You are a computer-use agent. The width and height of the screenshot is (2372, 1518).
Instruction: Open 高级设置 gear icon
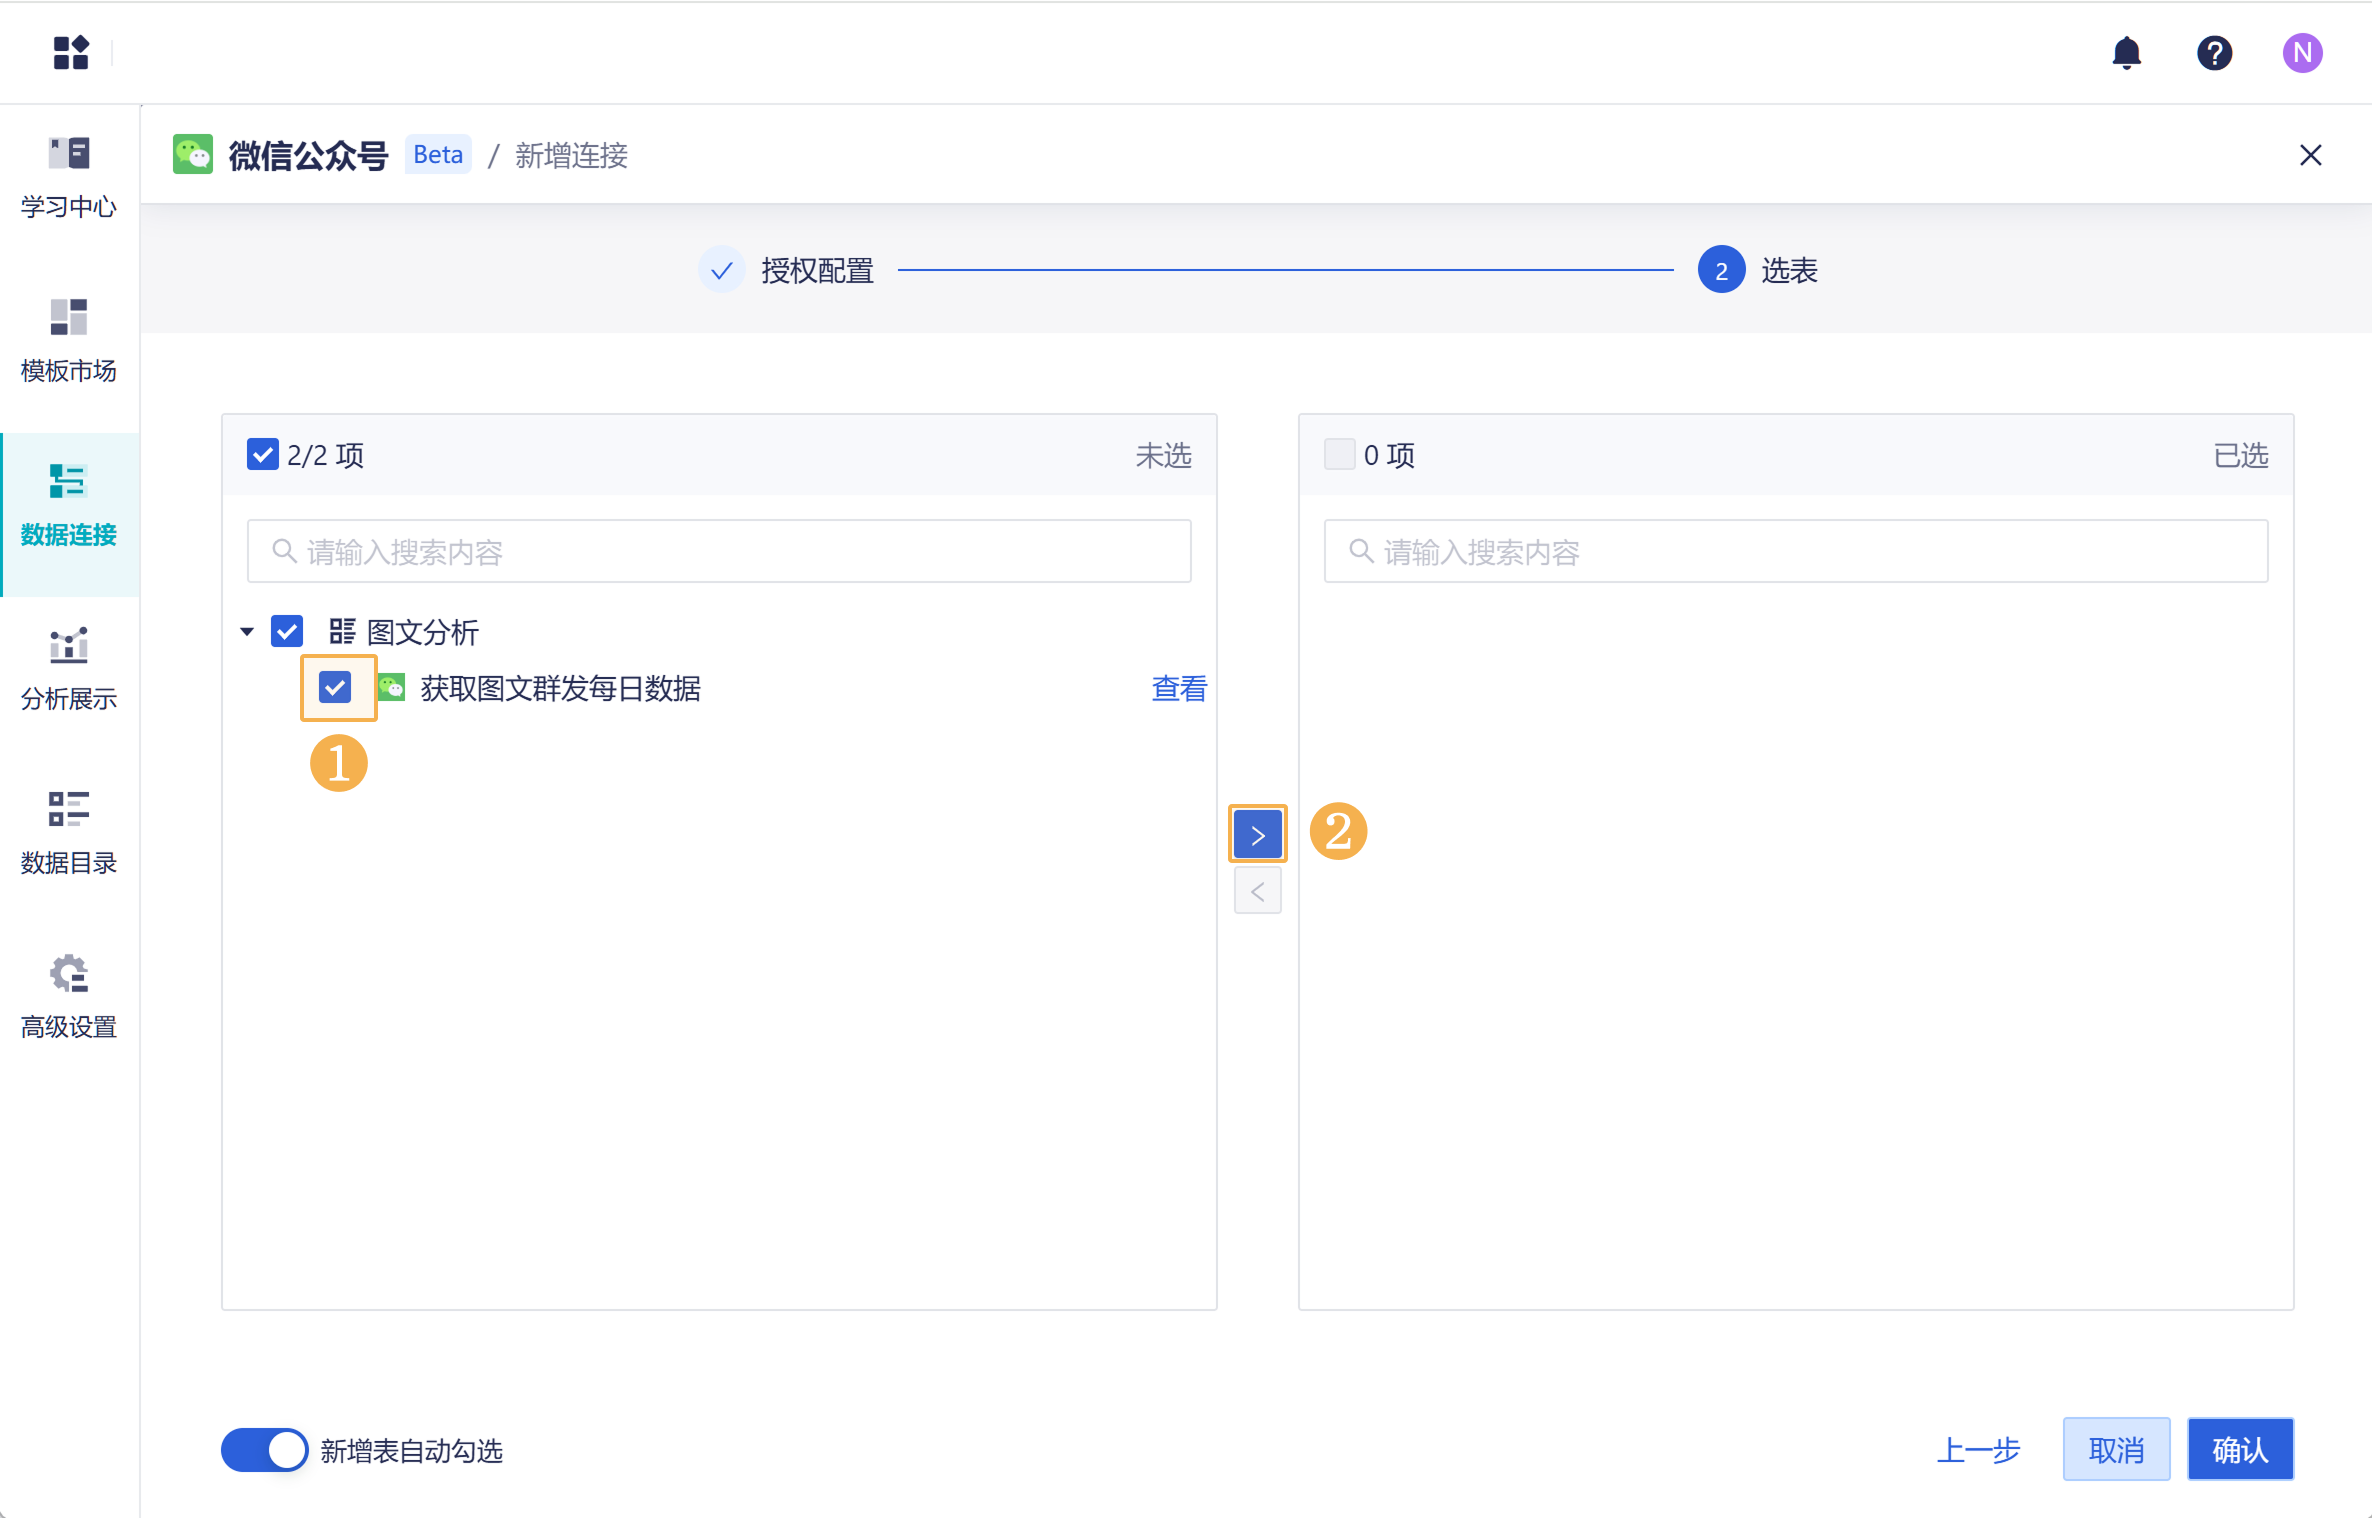coord(69,973)
